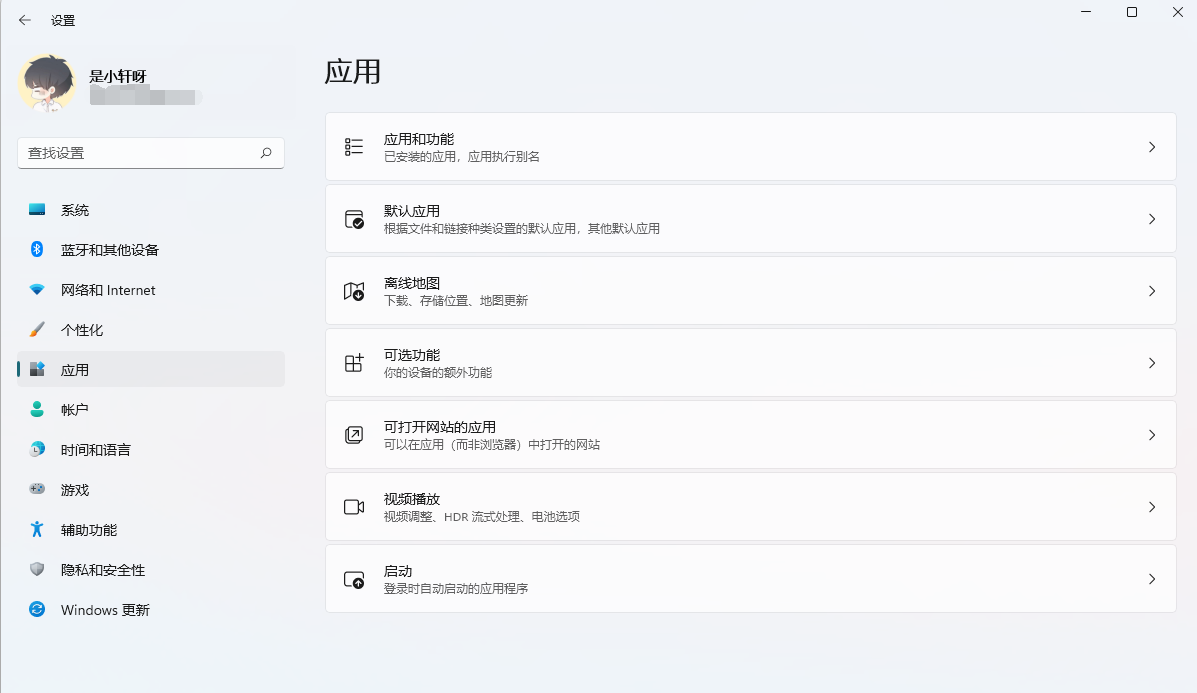Go to 辅助功能 settings

(x=150, y=530)
